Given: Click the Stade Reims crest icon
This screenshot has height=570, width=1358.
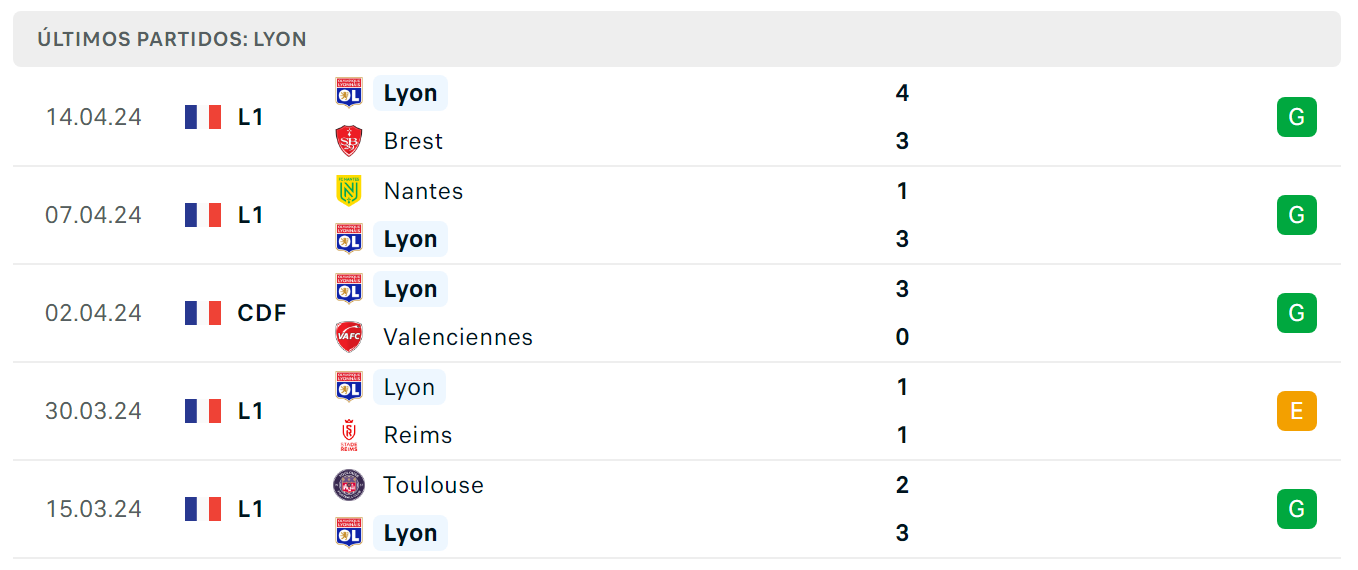Looking at the screenshot, I should [x=349, y=435].
